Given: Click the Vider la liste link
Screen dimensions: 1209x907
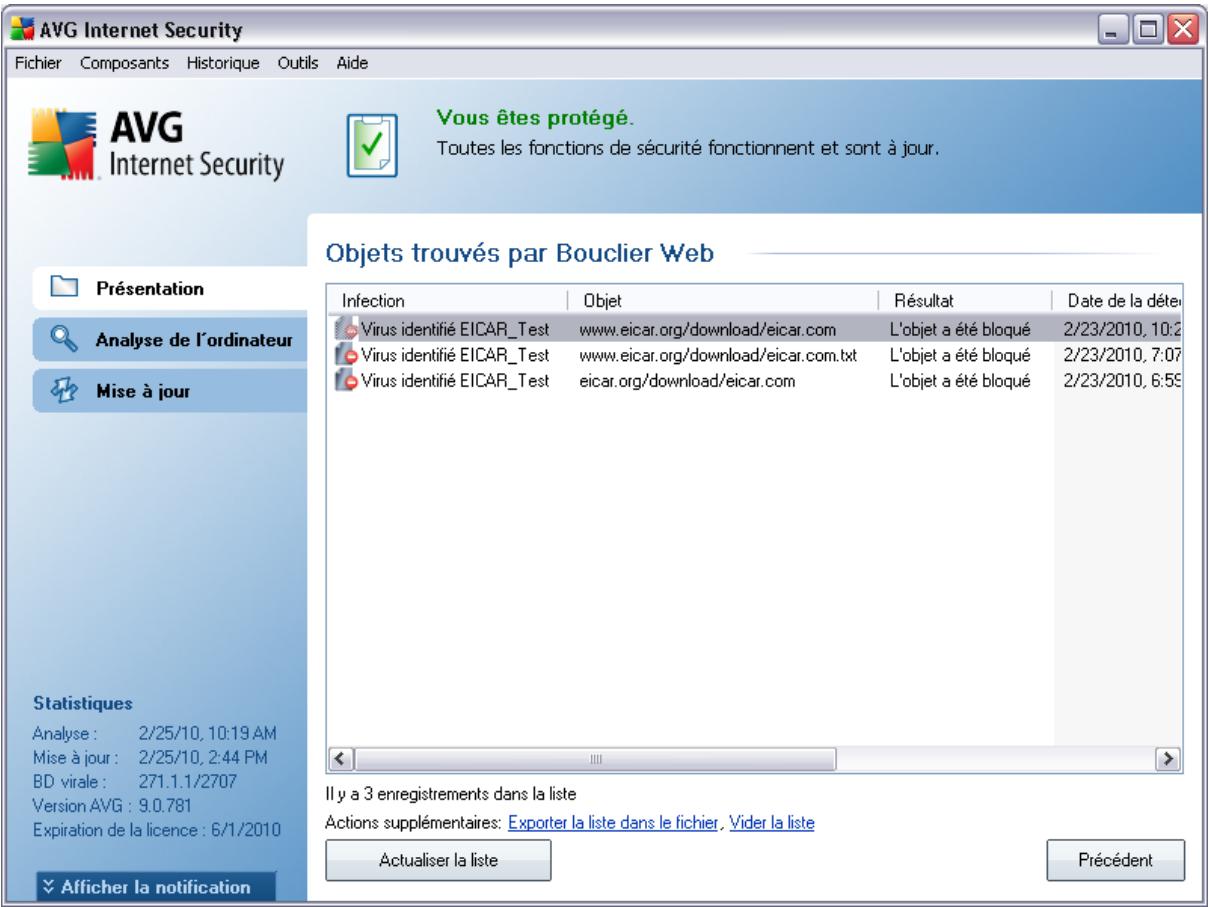Looking at the screenshot, I should coord(772,824).
